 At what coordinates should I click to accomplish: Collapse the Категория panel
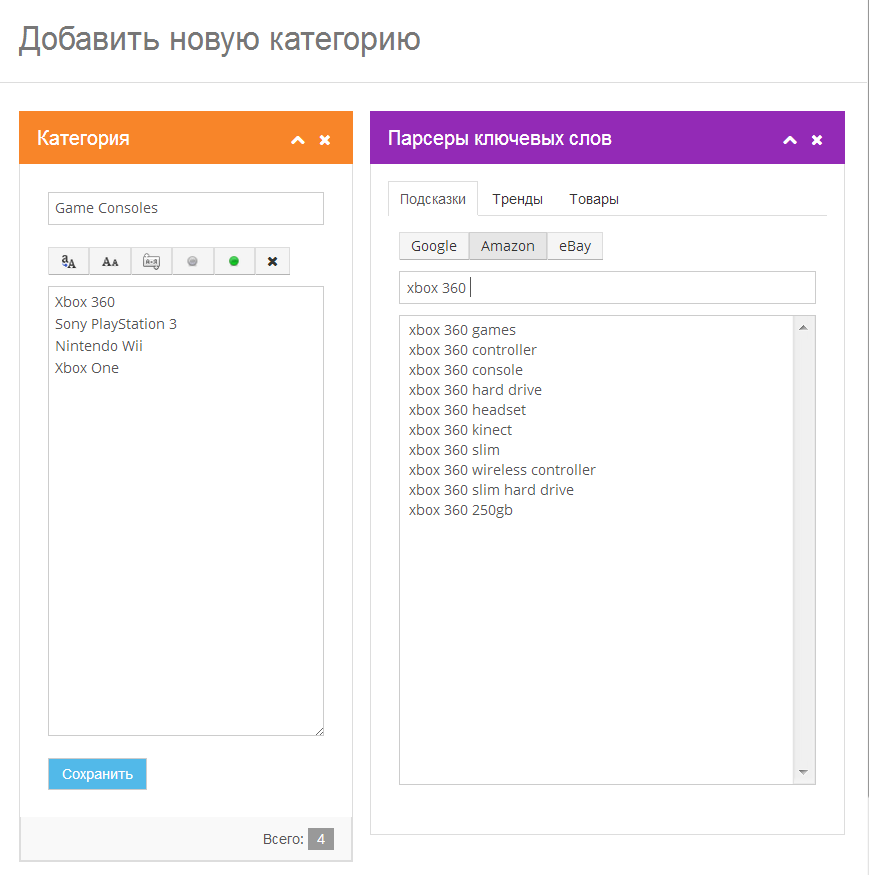[297, 140]
